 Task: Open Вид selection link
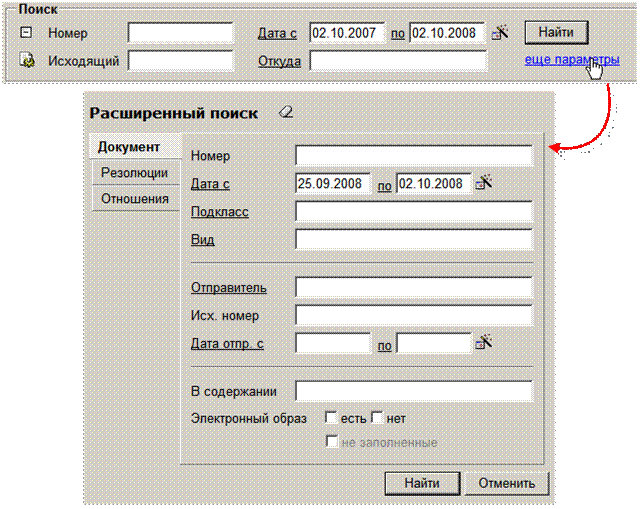coord(202,239)
